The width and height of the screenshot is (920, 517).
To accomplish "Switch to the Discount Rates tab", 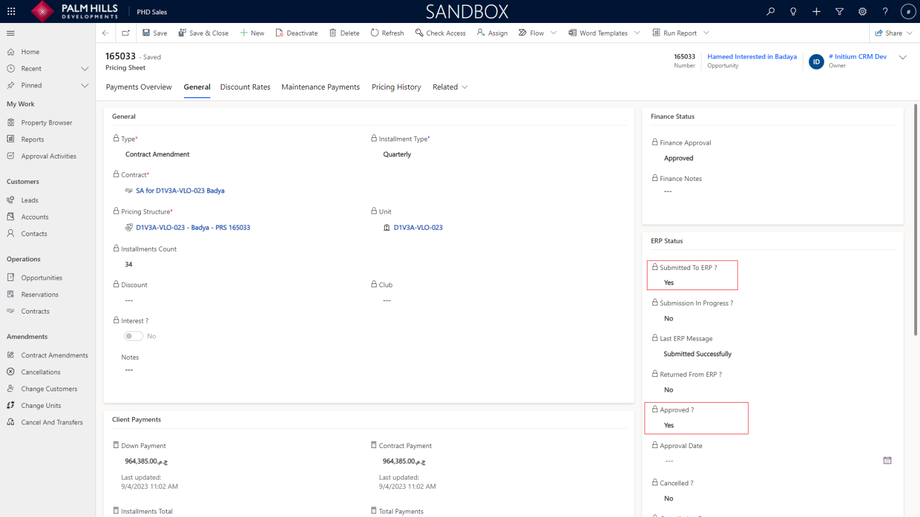I will pyautogui.click(x=245, y=87).
